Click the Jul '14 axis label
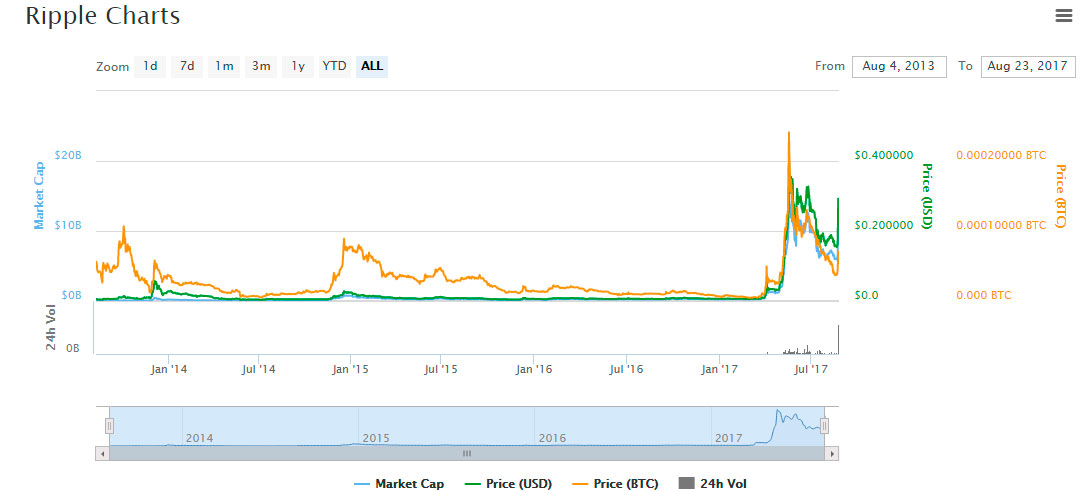The image size is (1082, 491). pyautogui.click(x=259, y=370)
